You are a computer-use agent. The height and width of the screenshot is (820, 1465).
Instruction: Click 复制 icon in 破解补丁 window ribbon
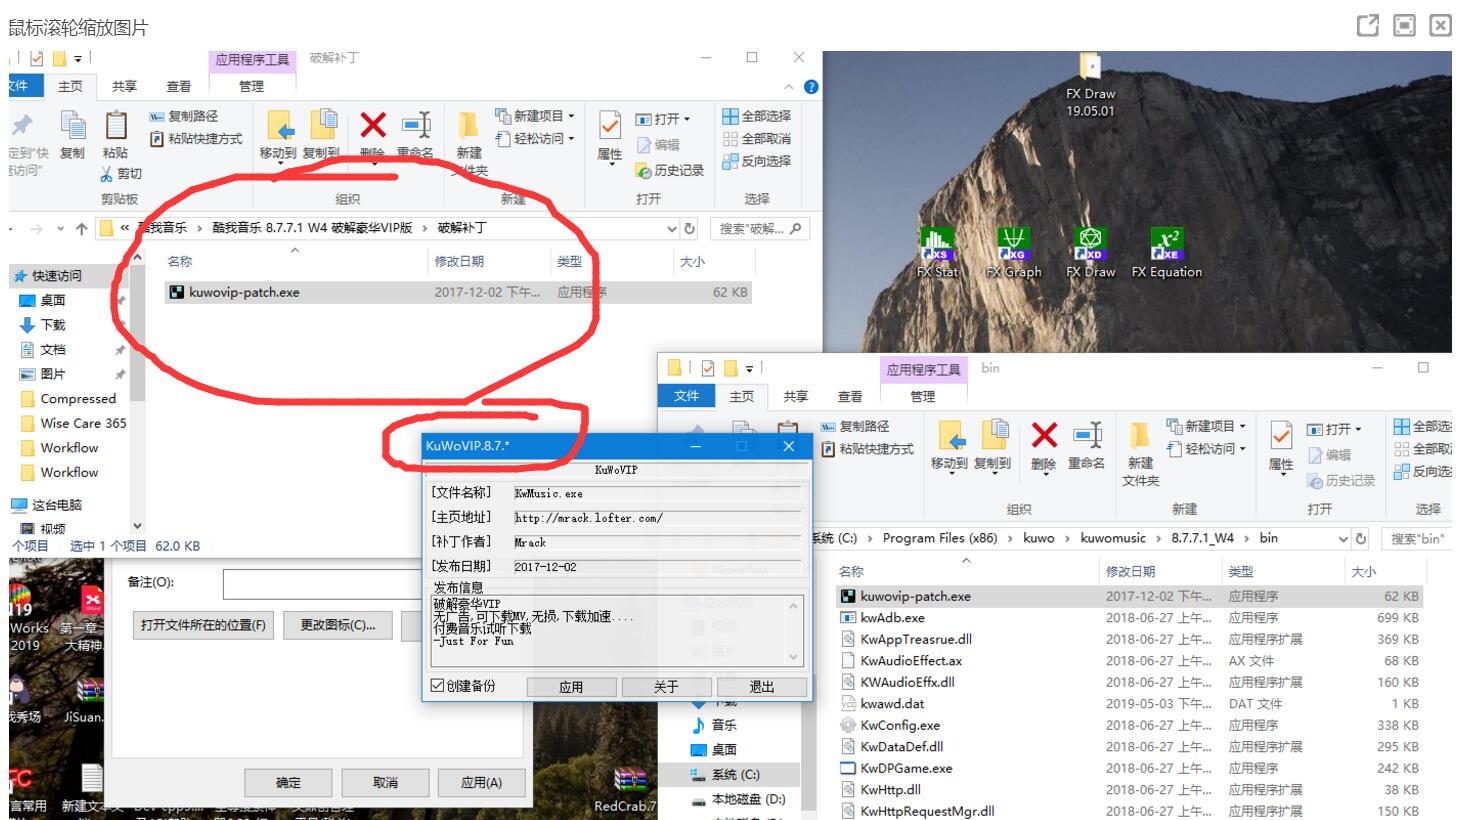coord(72,125)
